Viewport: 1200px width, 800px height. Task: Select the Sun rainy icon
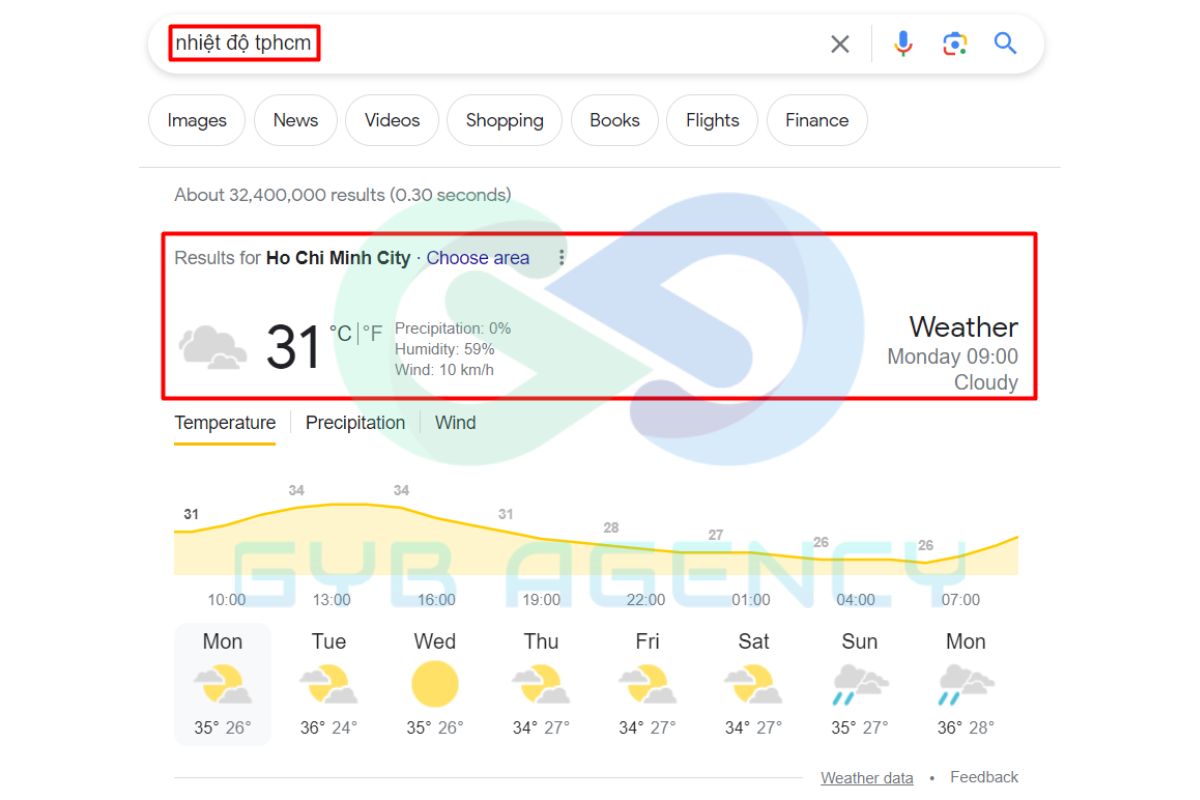[860, 686]
